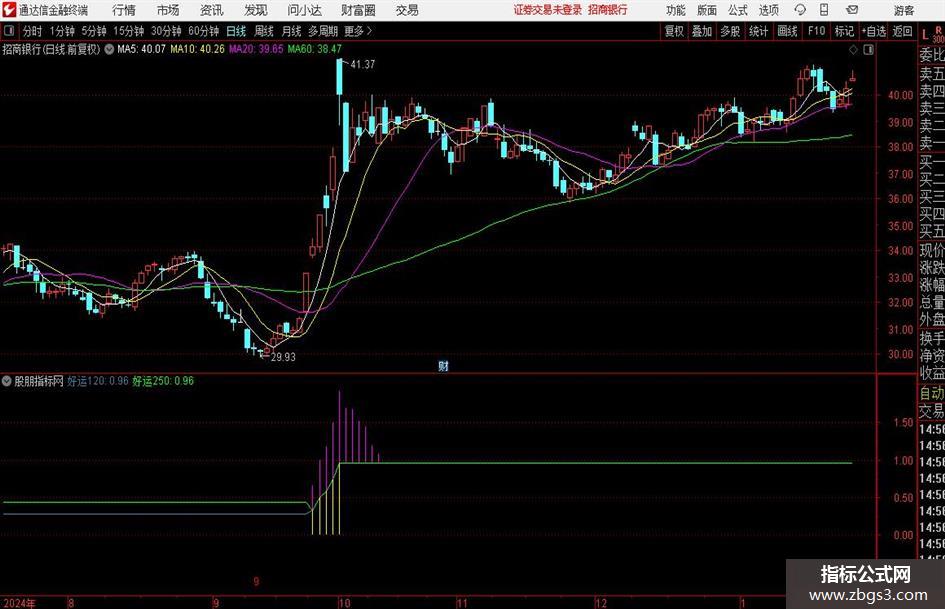Click the MA5: 40.07 label
The height and width of the screenshot is (609, 945).
tap(141, 49)
